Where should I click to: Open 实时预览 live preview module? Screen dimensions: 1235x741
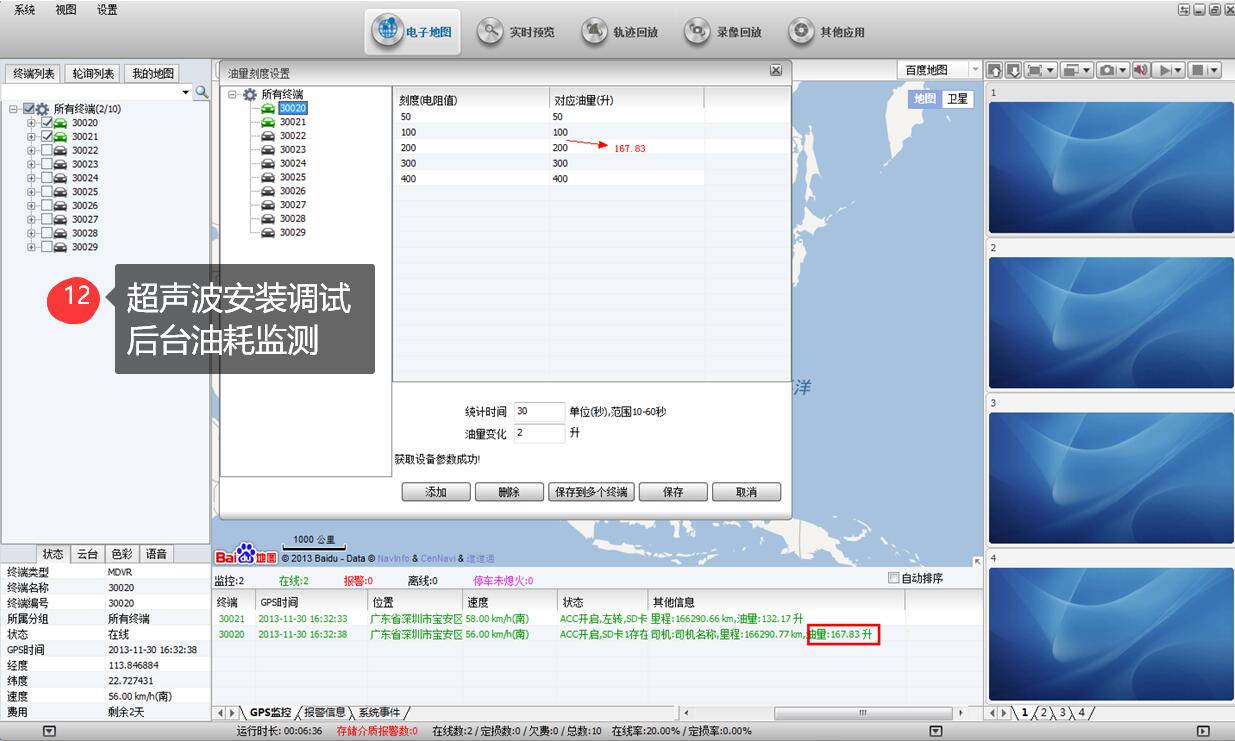[517, 32]
